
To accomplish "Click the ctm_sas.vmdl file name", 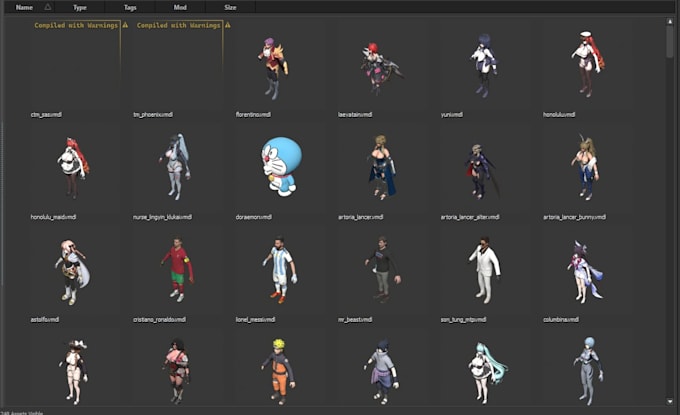I will coord(46,114).
